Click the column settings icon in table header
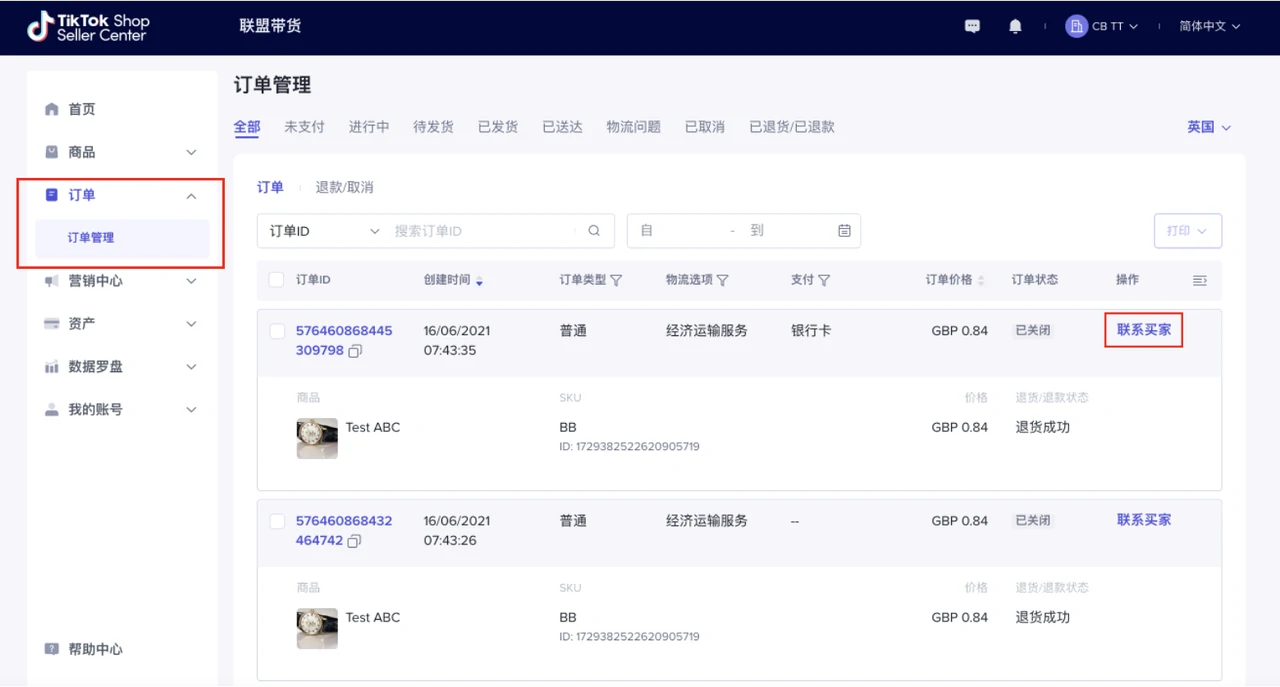Viewport: 1280px width, 687px height. (1200, 280)
